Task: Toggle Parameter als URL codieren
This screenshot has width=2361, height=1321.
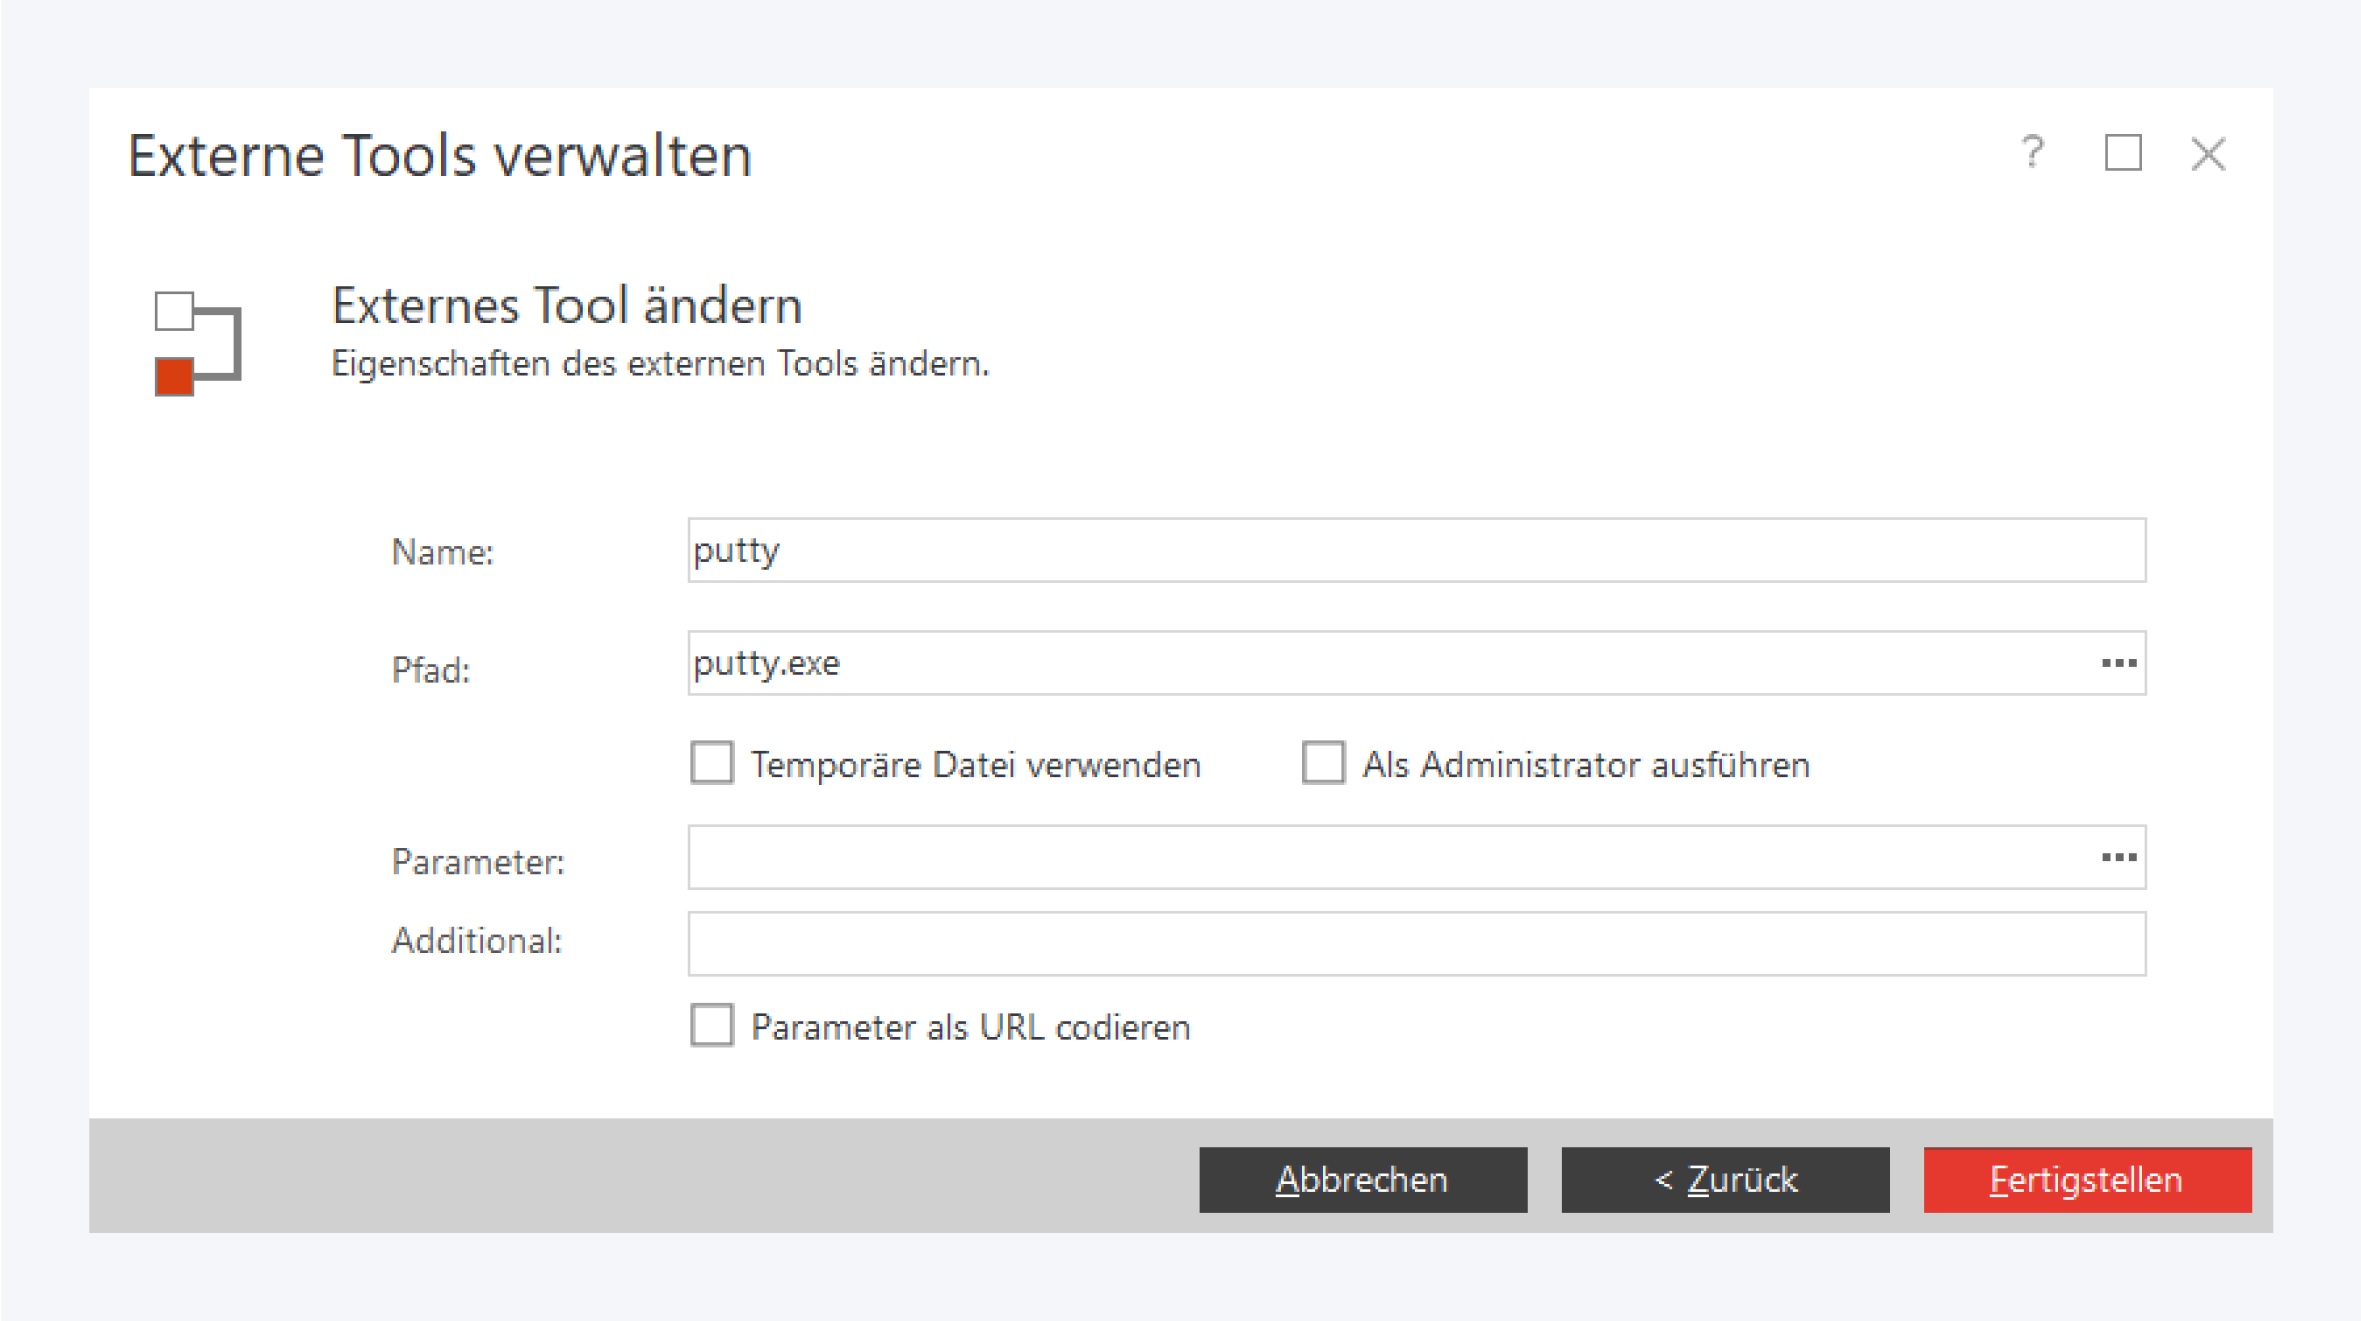Action: pyautogui.click(x=712, y=1026)
